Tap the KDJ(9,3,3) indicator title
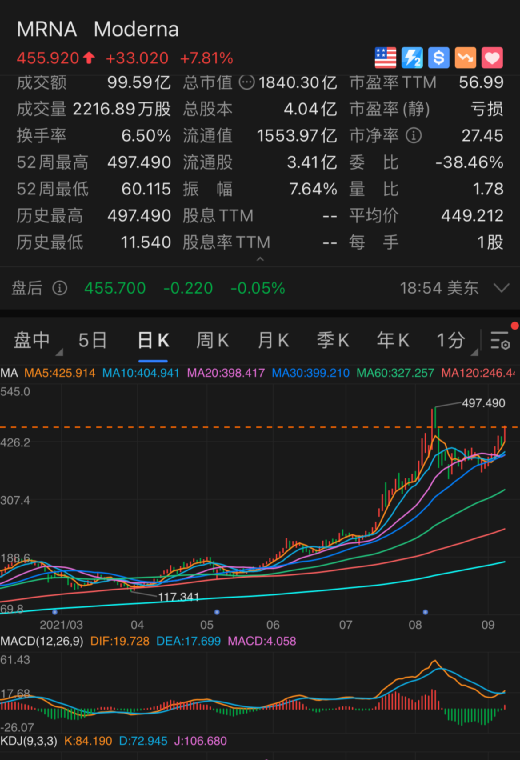This screenshot has height=760, width=520. point(29,741)
